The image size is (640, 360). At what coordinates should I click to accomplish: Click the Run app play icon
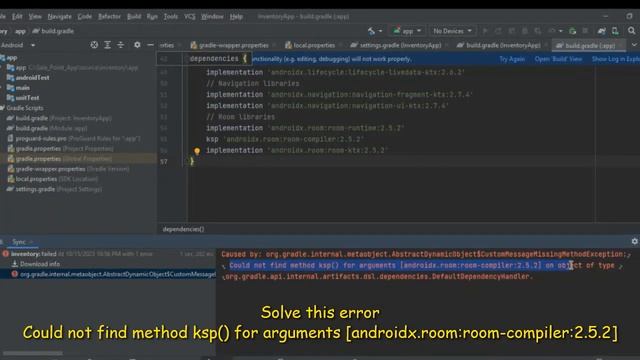[485, 31]
